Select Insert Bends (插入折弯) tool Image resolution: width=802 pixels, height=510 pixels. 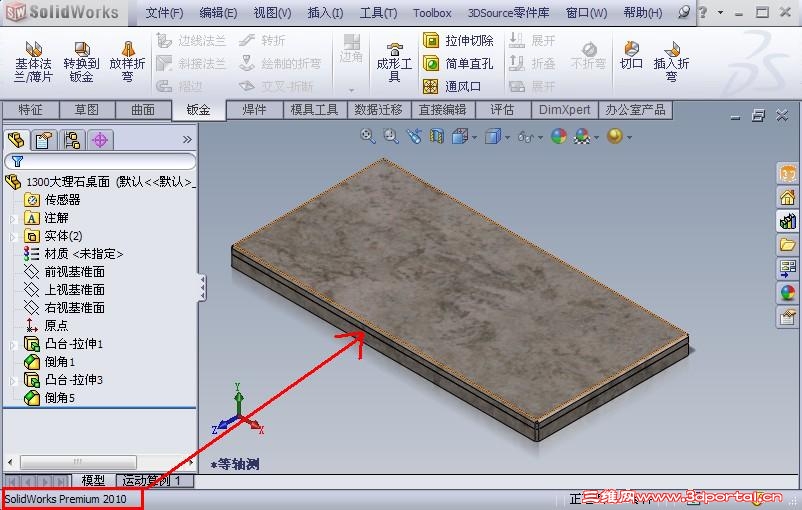(671, 62)
